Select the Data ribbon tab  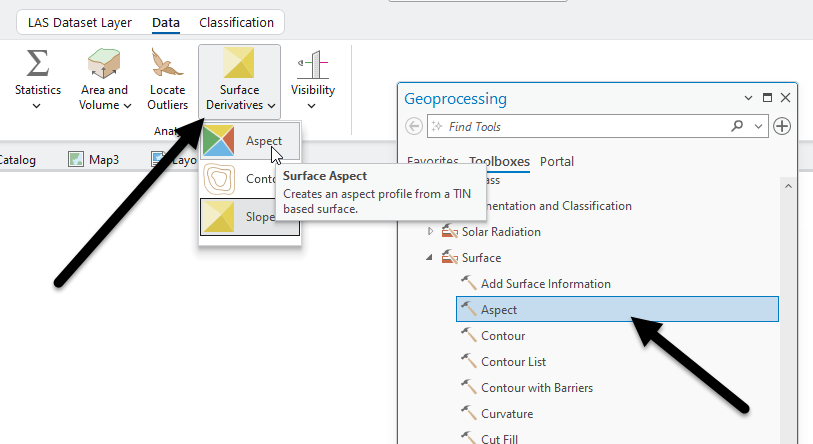point(165,23)
